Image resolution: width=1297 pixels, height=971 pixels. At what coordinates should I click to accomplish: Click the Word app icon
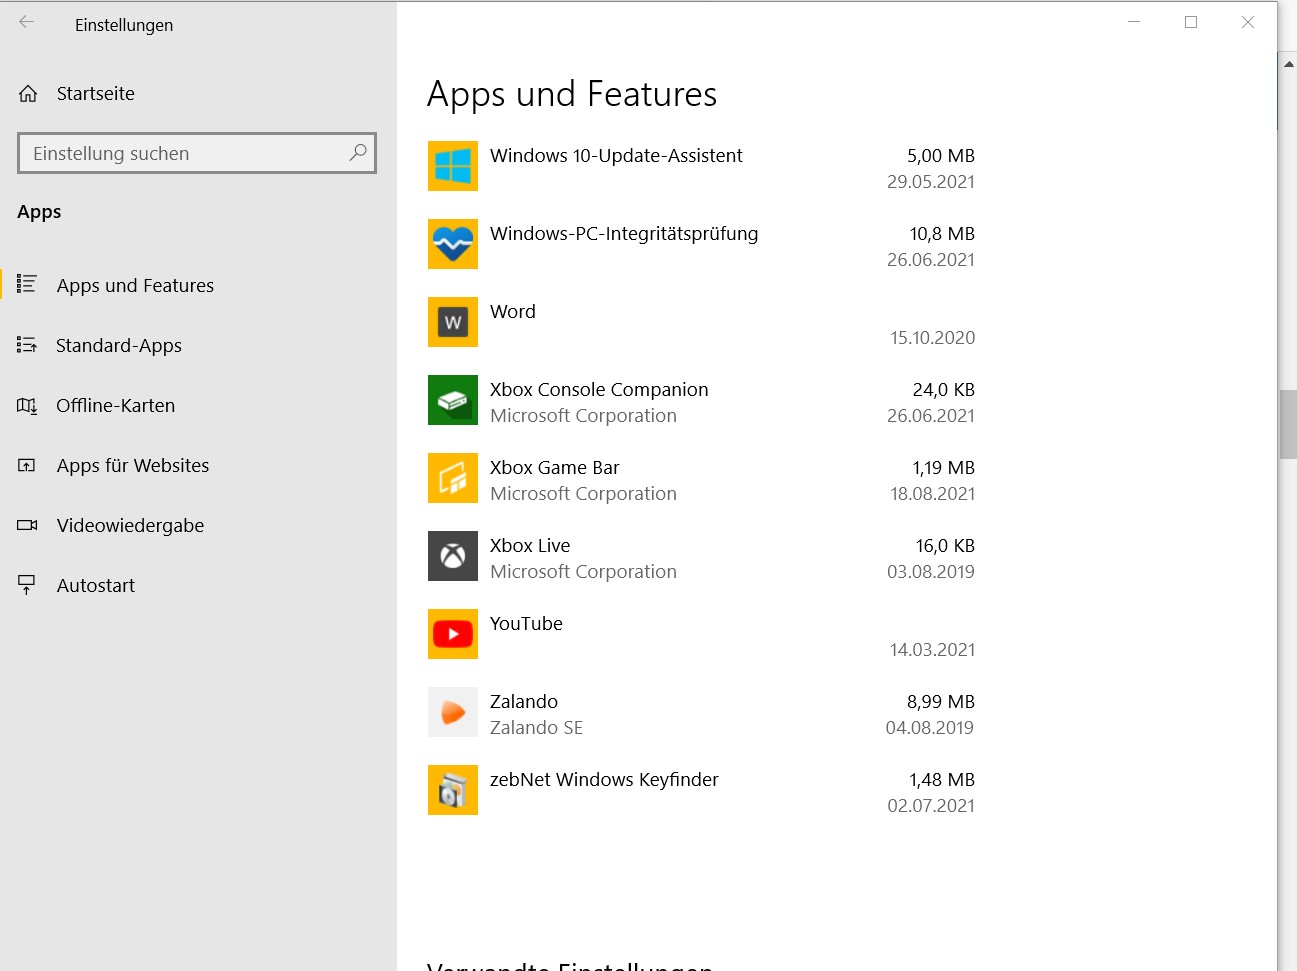452,322
